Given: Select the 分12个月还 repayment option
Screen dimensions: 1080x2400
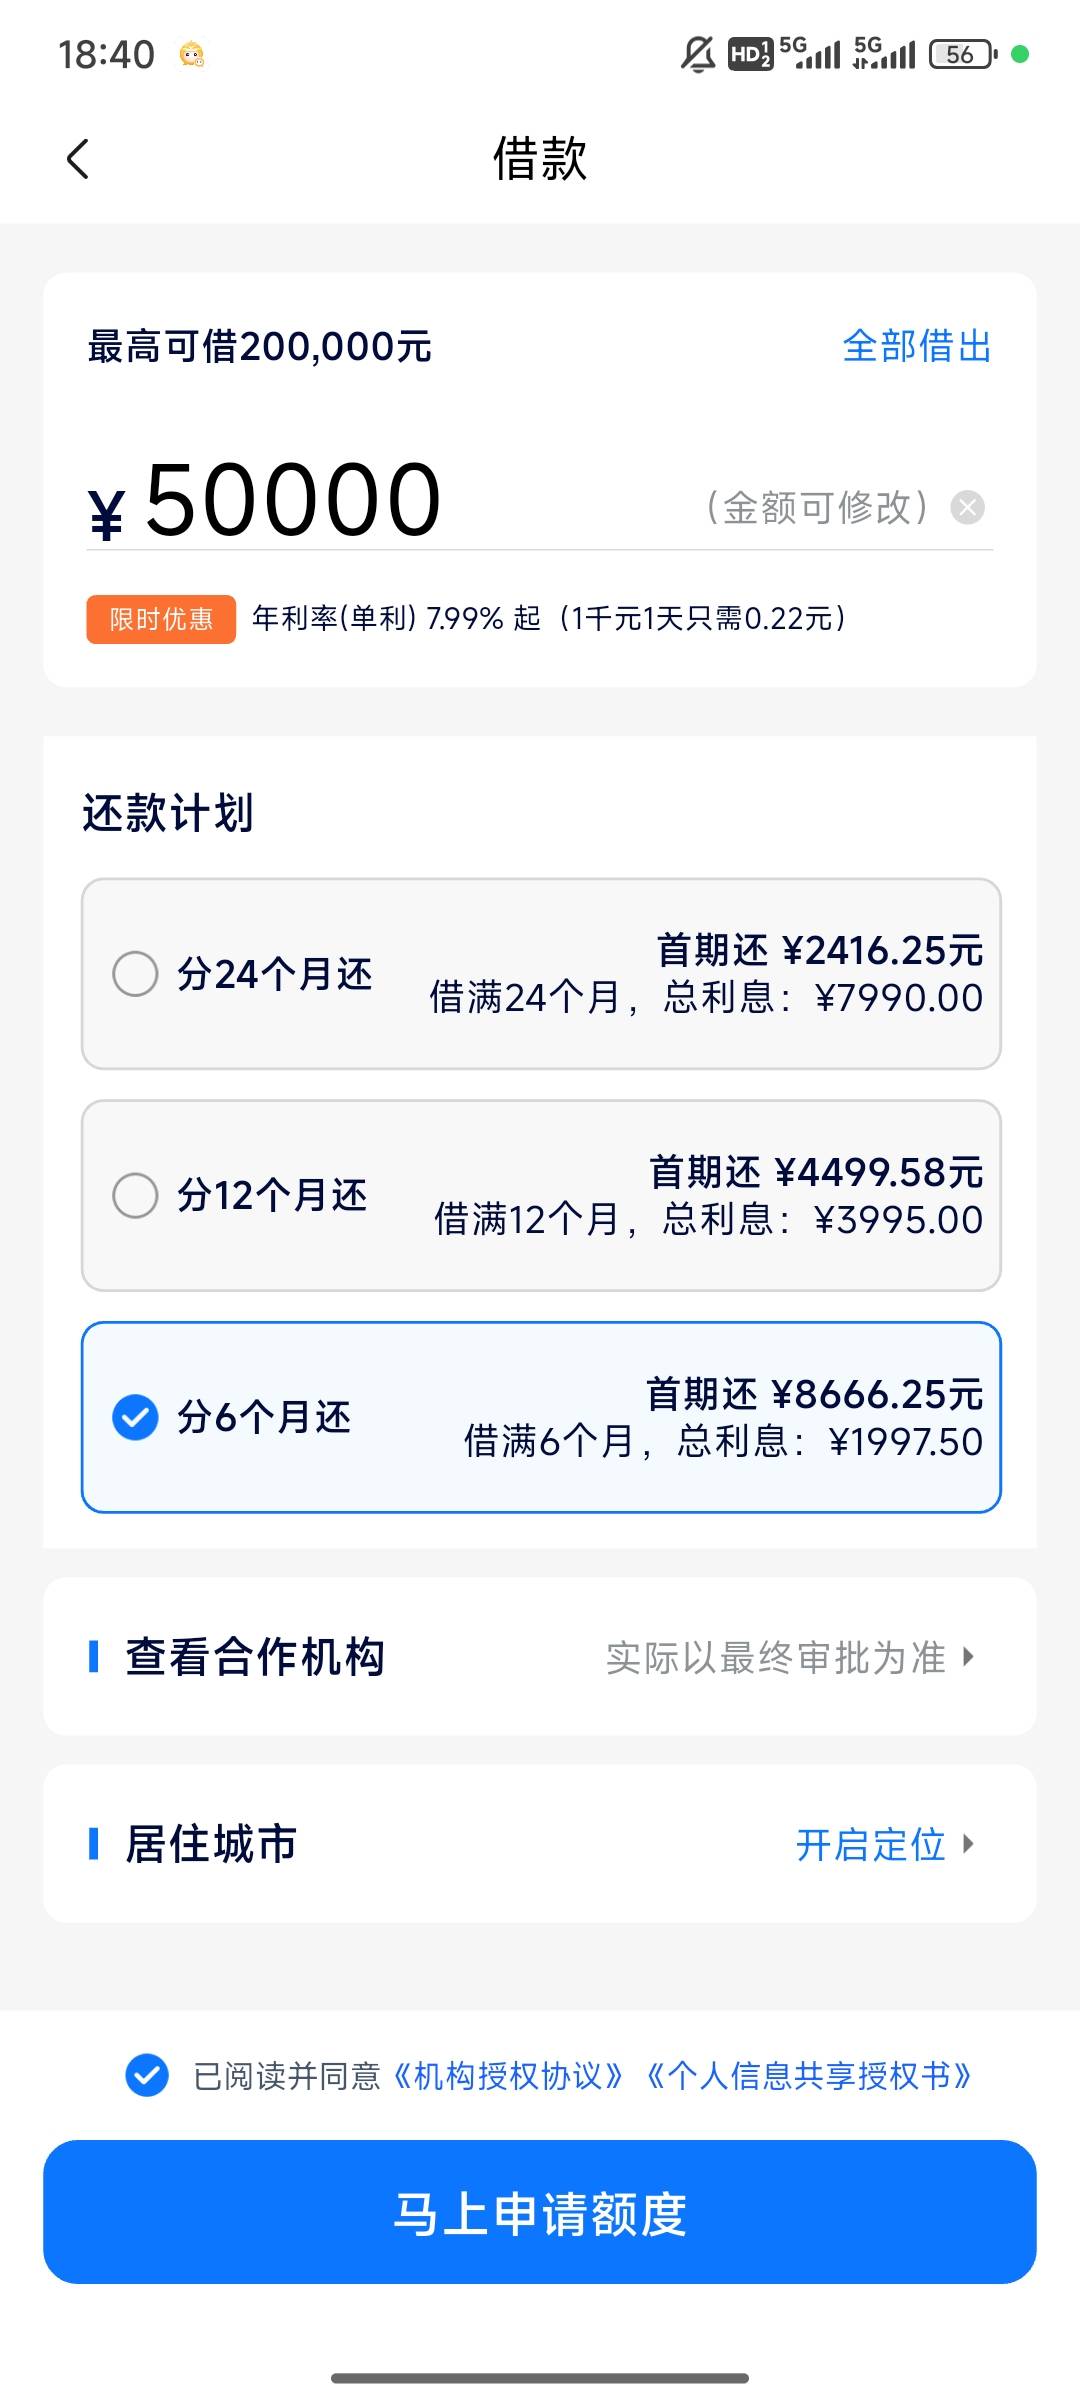Looking at the screenshot, I should click(541, 1196).
